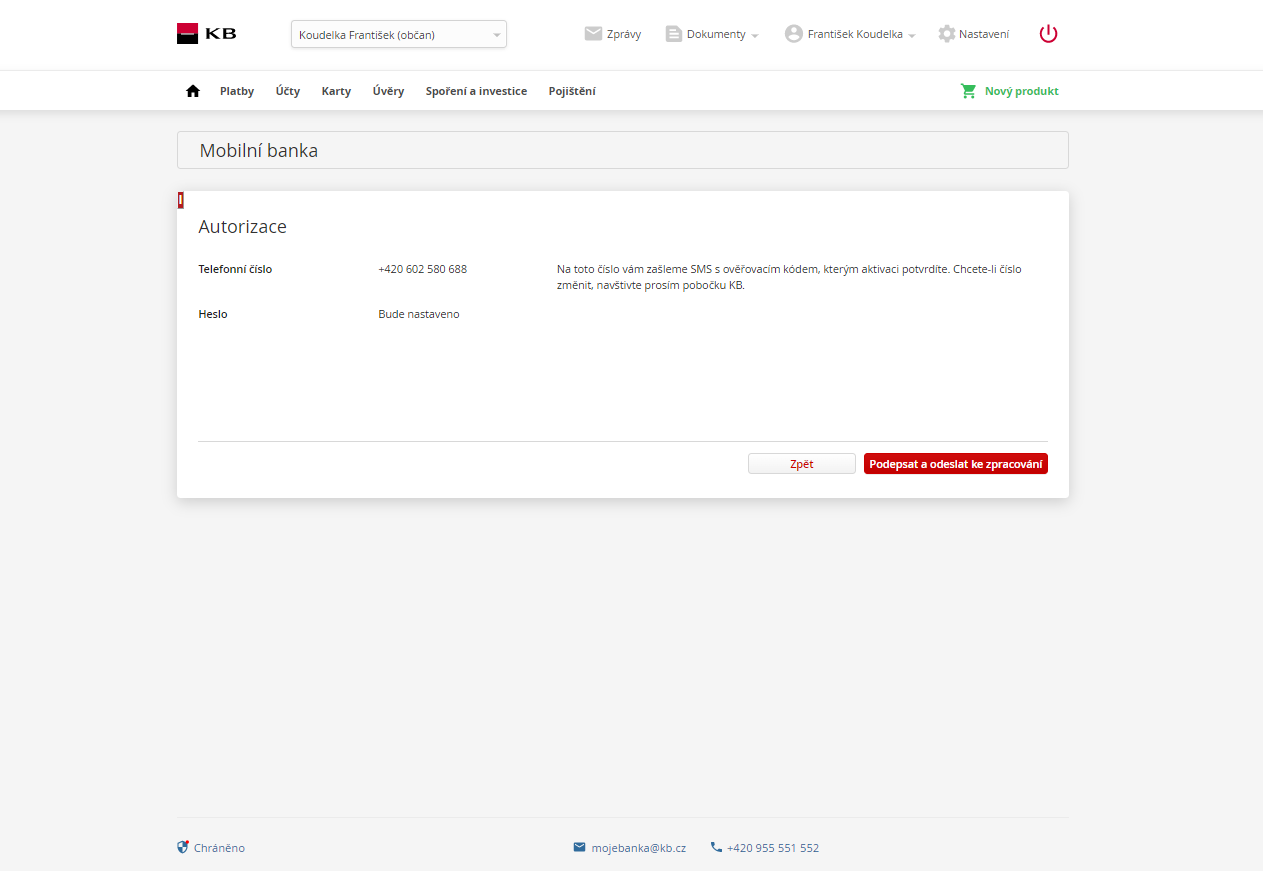Click the red alert marker on panel
Screen dimensions: 1263x871
point(181,200)
